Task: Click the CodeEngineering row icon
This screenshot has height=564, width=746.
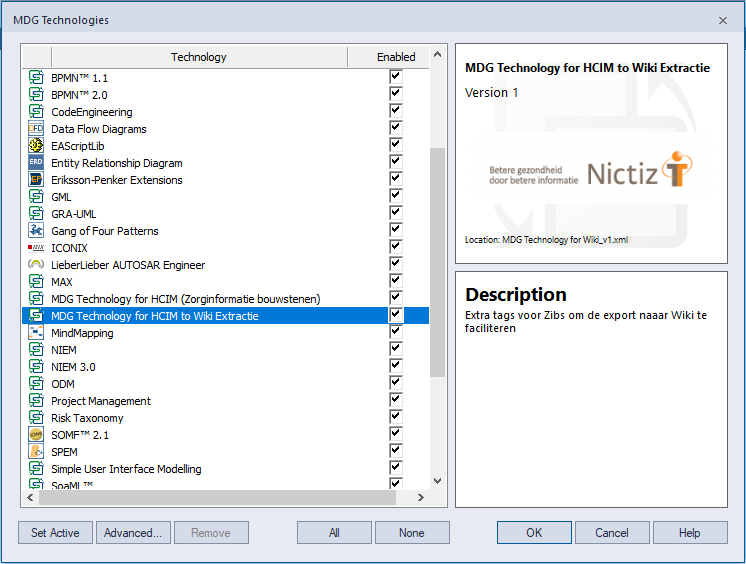Action: (x=36, y=112)
